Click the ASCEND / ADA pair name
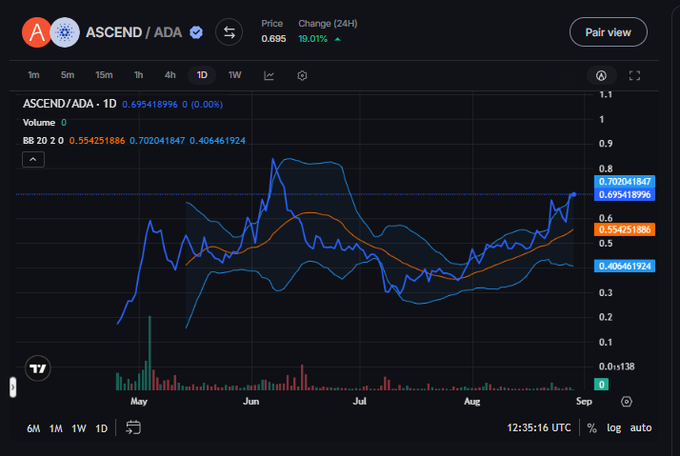 (134, 32)
